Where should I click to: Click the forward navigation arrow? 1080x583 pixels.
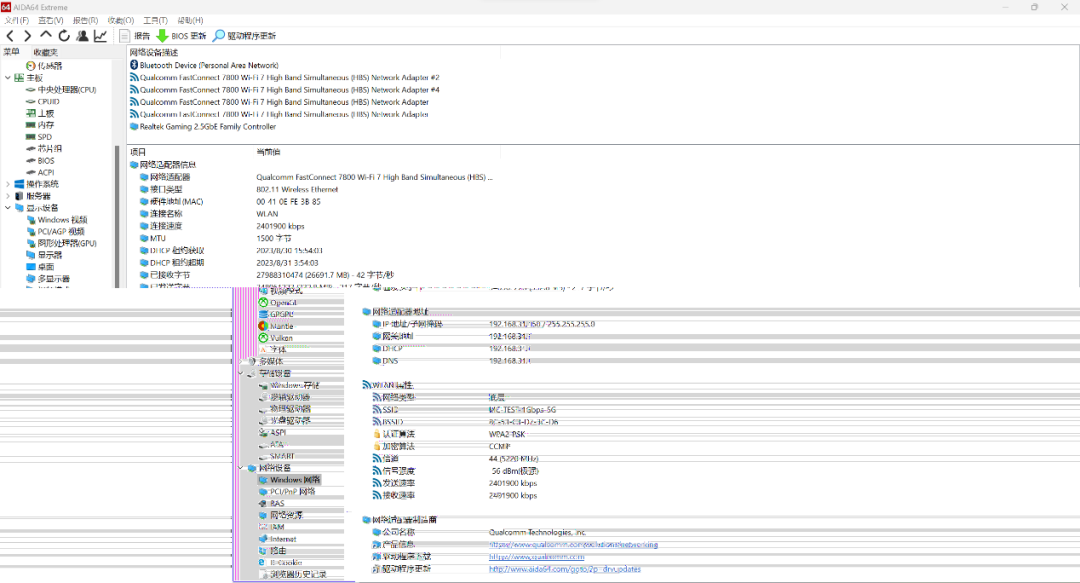point(28,36)
